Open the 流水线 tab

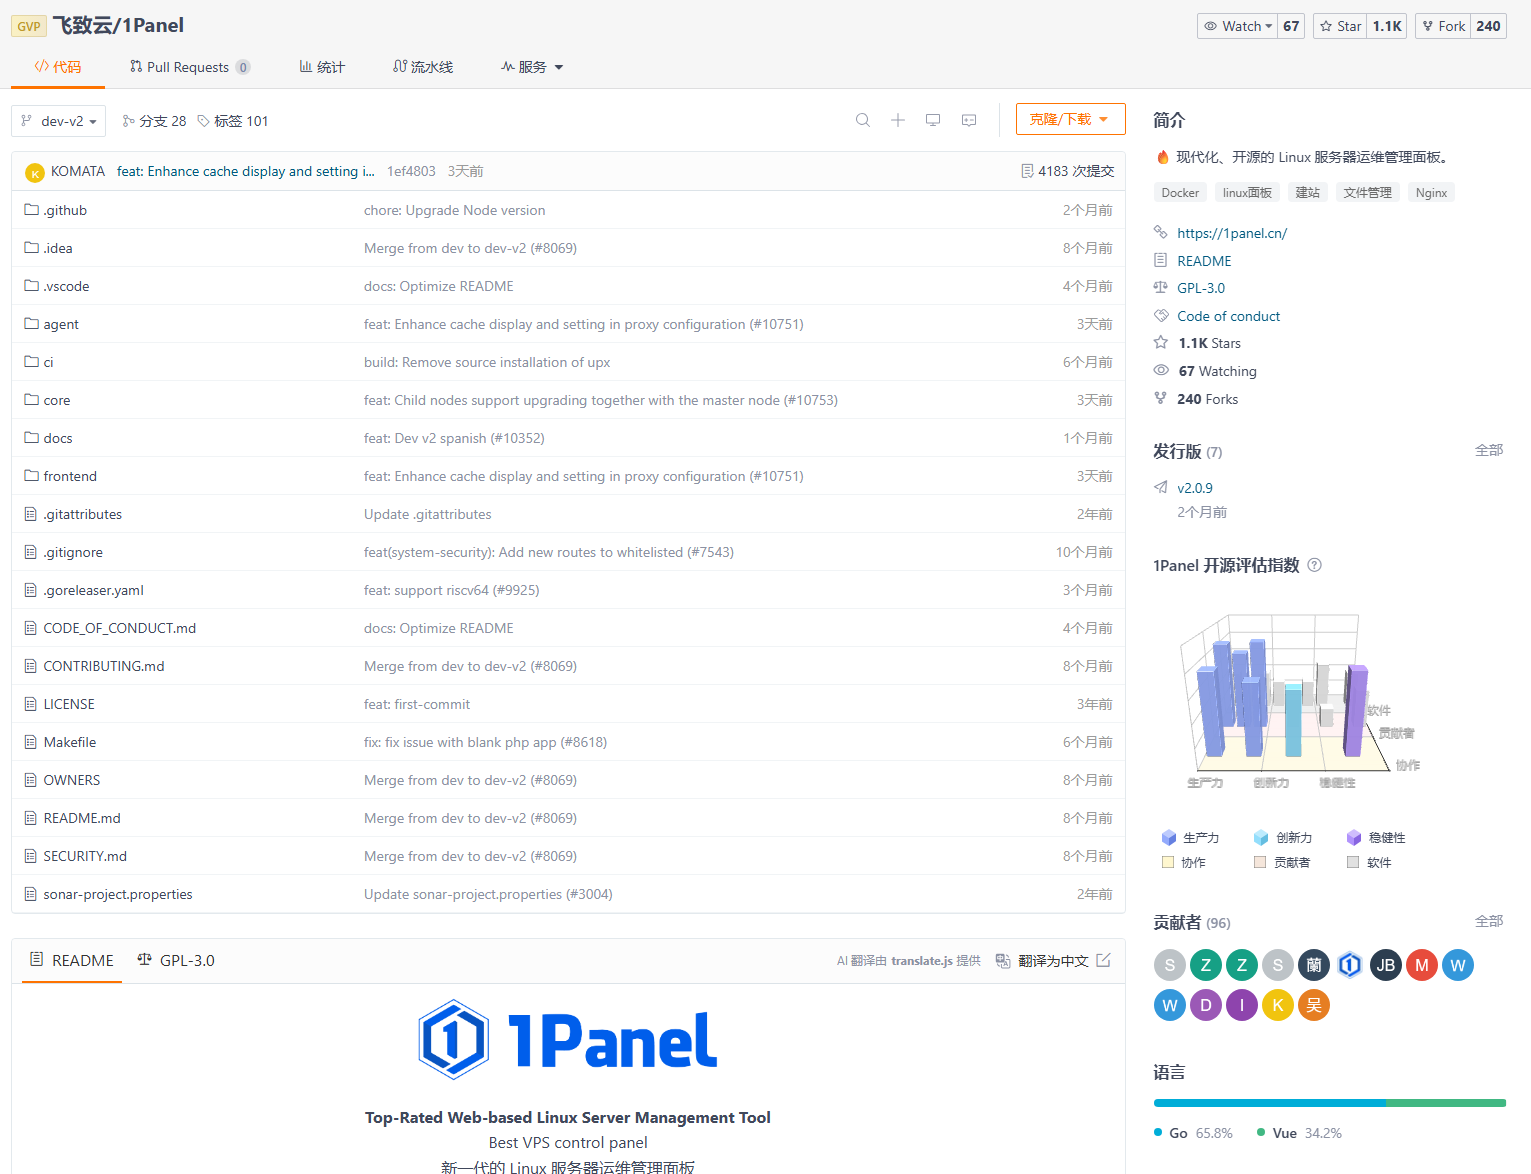coord(423,67)
